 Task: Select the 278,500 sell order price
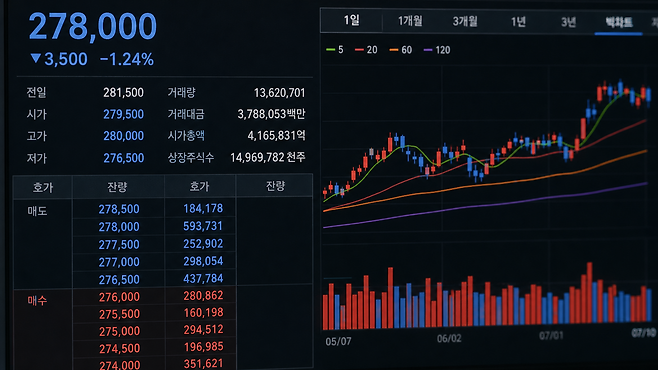[x=119, y=209]
